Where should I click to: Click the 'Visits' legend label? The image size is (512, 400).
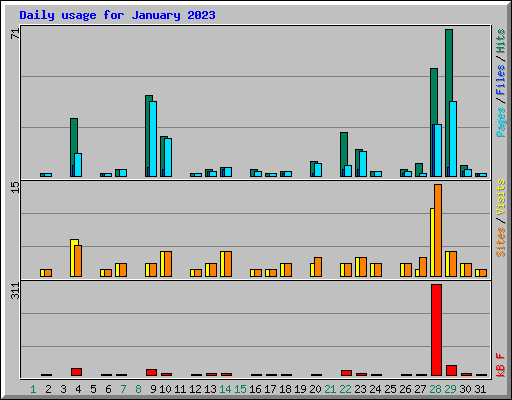pos(501,197)
